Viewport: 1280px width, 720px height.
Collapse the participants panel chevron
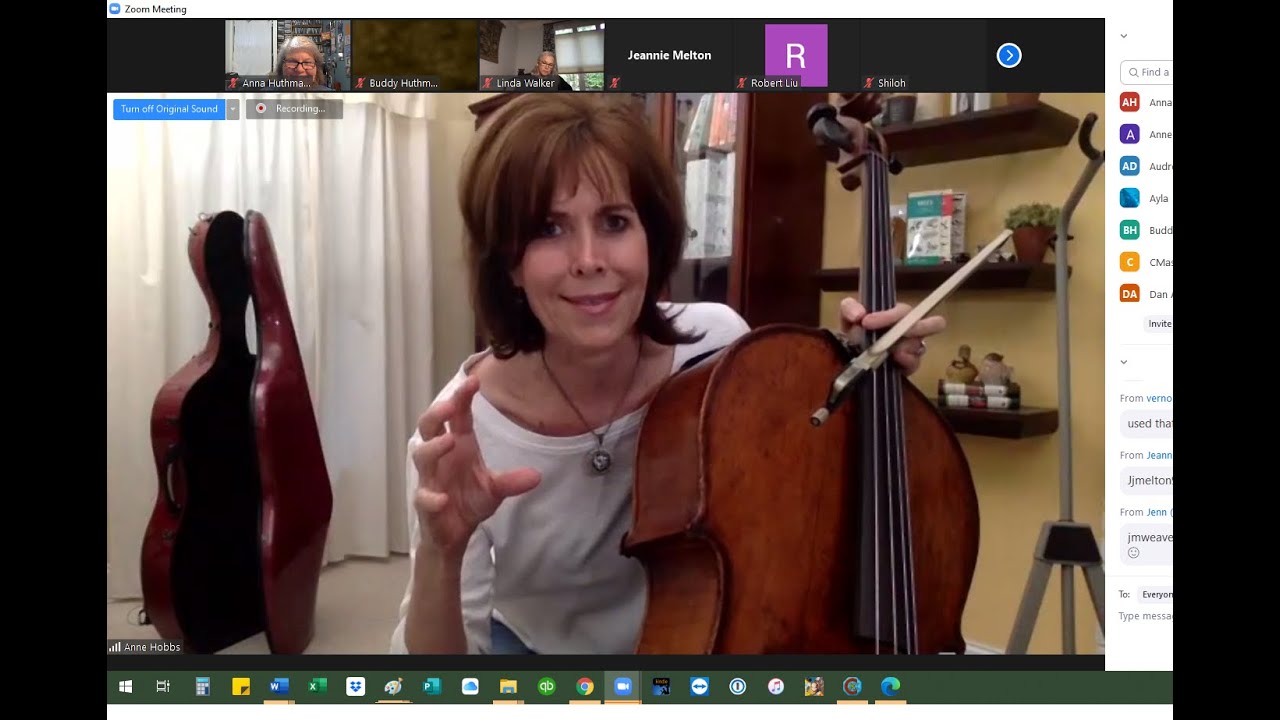[x=1124, y=36]
